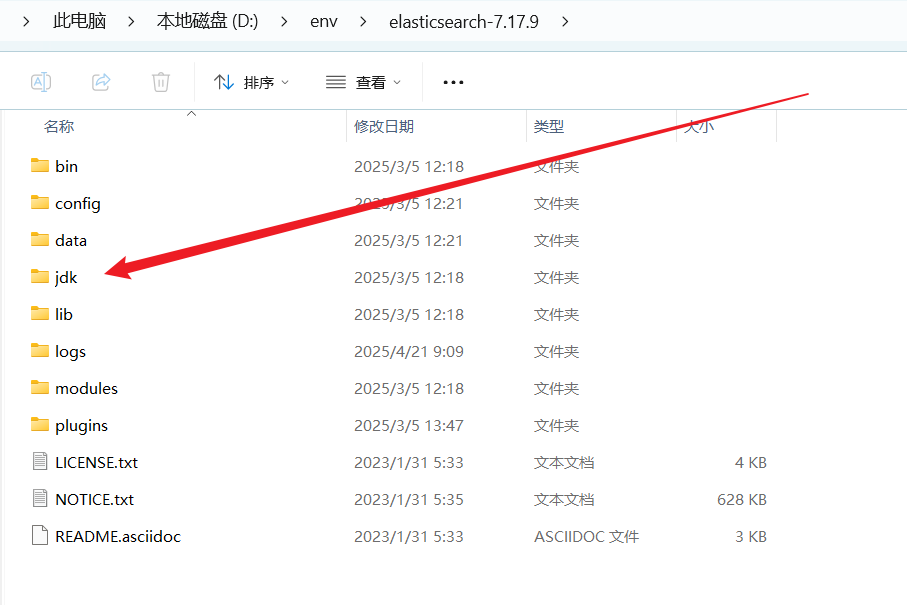Viewport: 907px width, 605px height.
Task: Select the LICENSE.txt file icon
Action: [x=40, y=462]
